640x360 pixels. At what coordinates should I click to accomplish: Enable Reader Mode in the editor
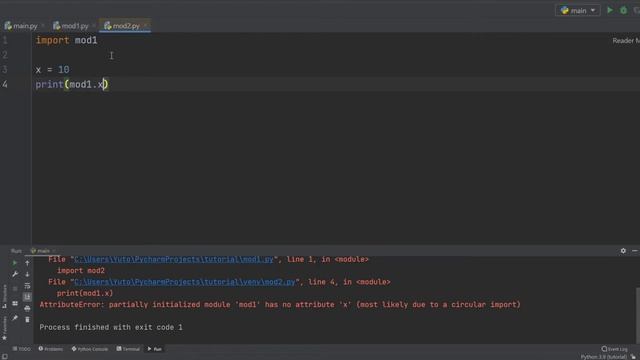(626, 40)
